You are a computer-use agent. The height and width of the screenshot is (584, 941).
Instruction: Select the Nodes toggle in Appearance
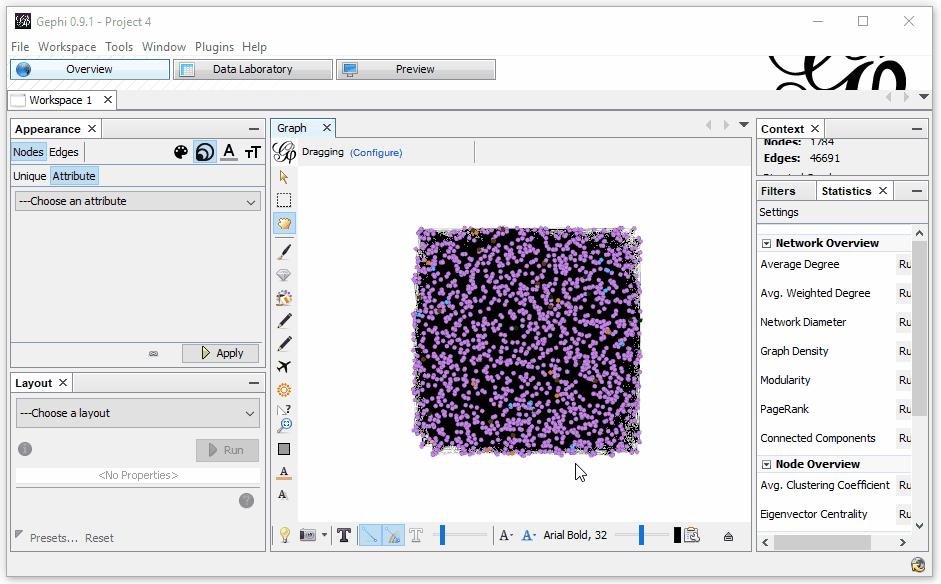coord(28,152)
